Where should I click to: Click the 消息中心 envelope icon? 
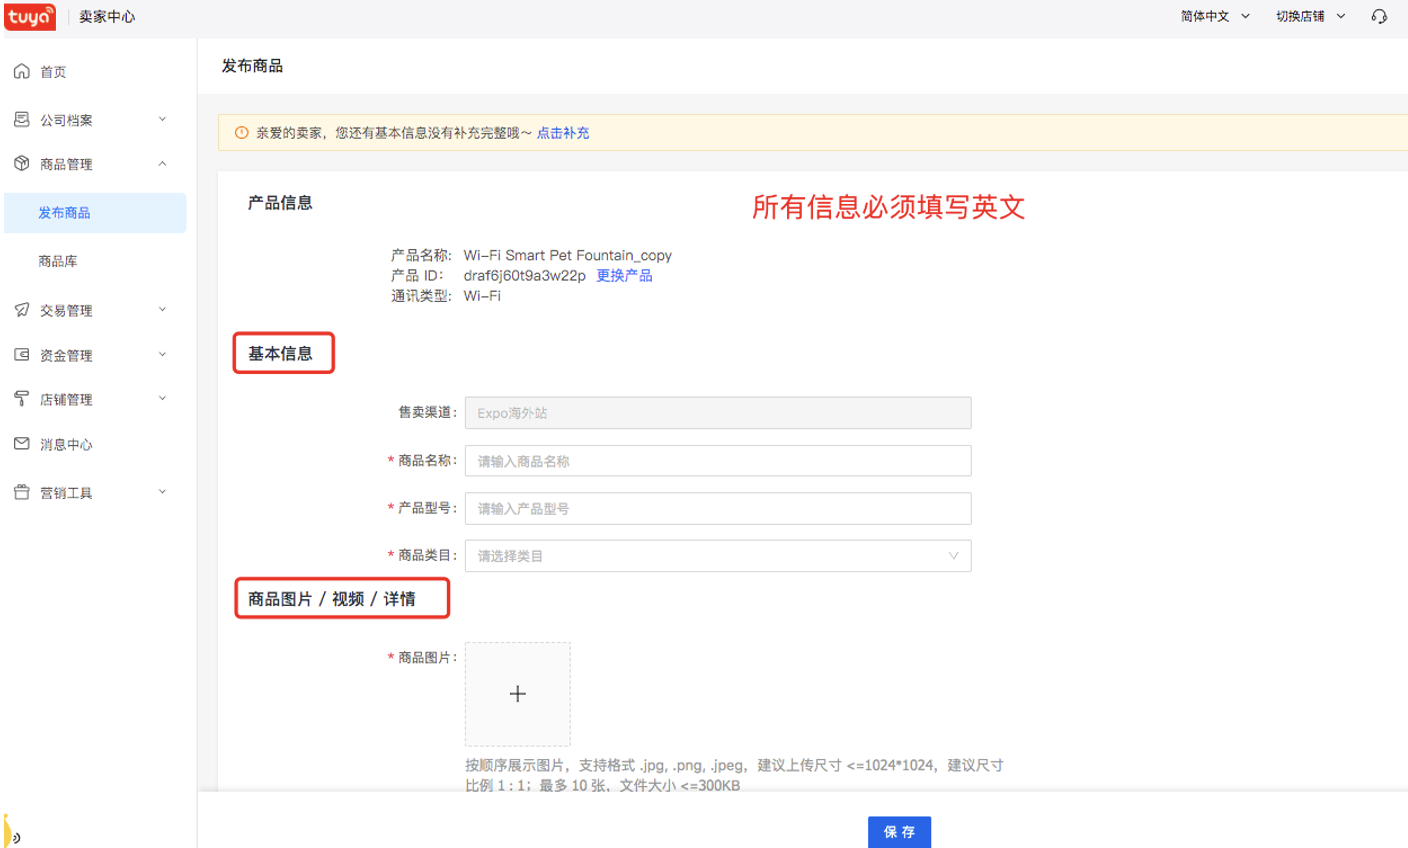click(x=21, y=443)
